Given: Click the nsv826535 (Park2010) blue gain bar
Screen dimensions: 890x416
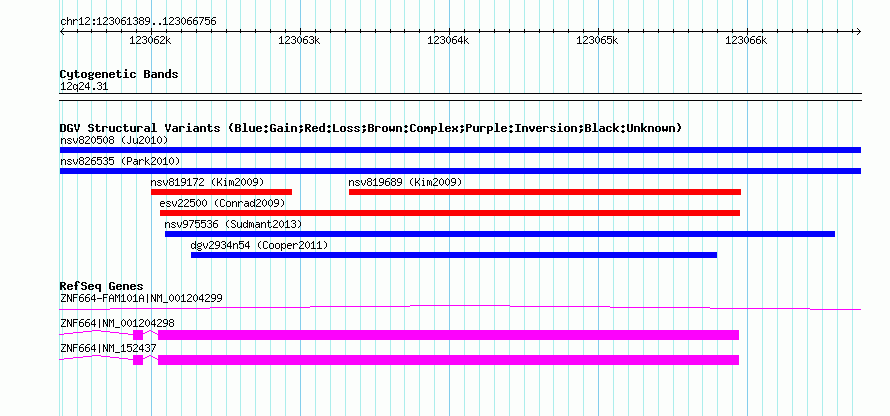Looking at the screenshot, I should tap(460, 171).
